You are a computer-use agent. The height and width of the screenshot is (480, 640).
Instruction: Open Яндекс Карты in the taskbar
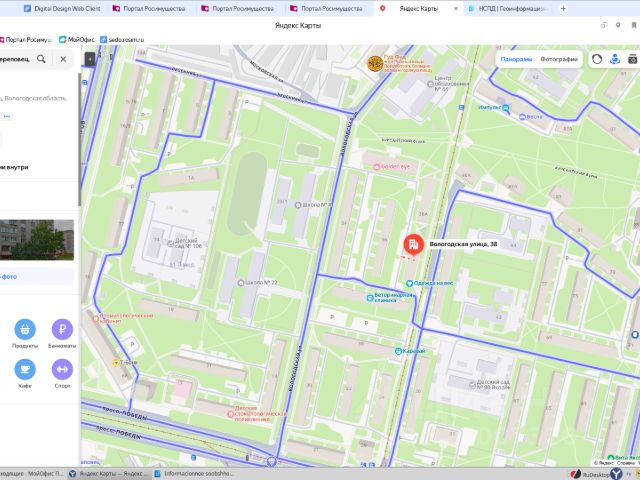point(108,473)
